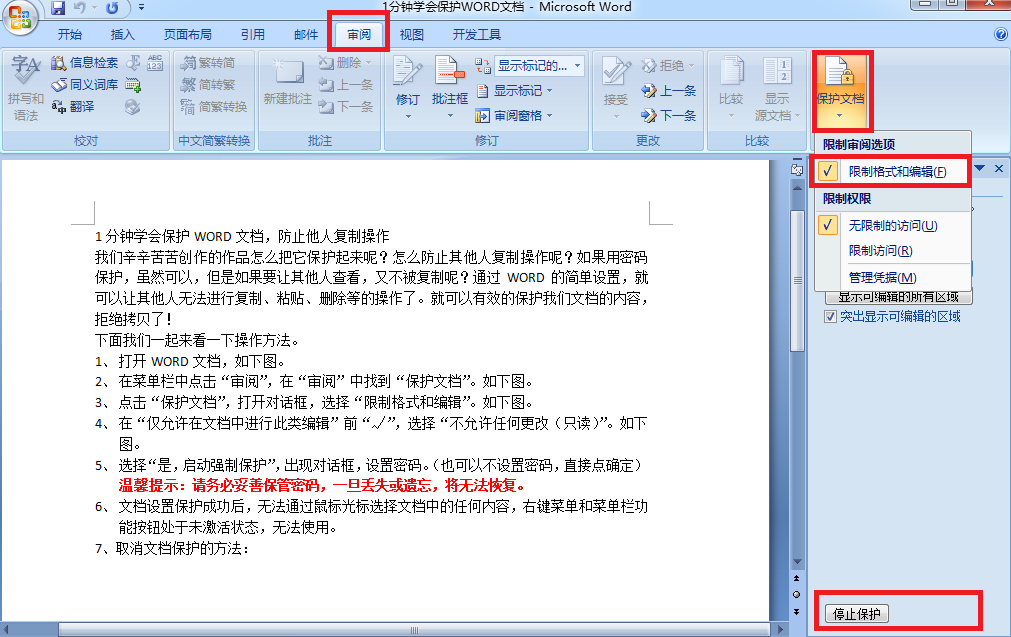Run 拼写和语法 spelling check
Viewport: 1011px width, 637px height.
[25, 88]
